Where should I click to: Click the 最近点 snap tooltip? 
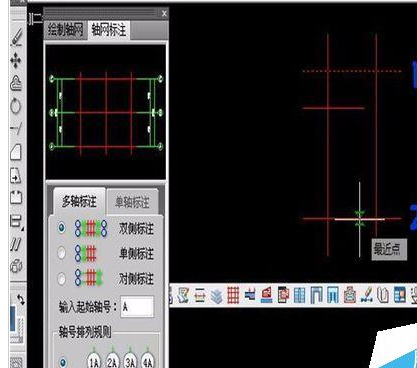tap(389, 249)
